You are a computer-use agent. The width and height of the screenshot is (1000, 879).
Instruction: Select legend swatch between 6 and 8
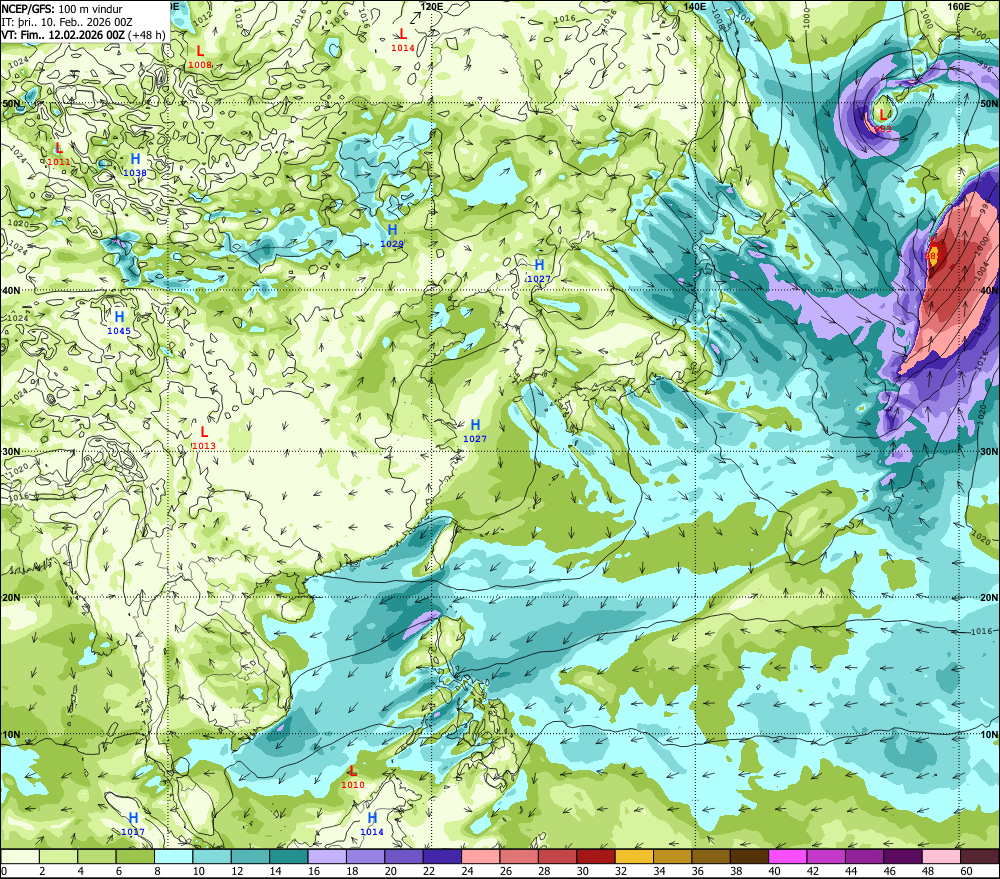point(135,856)
